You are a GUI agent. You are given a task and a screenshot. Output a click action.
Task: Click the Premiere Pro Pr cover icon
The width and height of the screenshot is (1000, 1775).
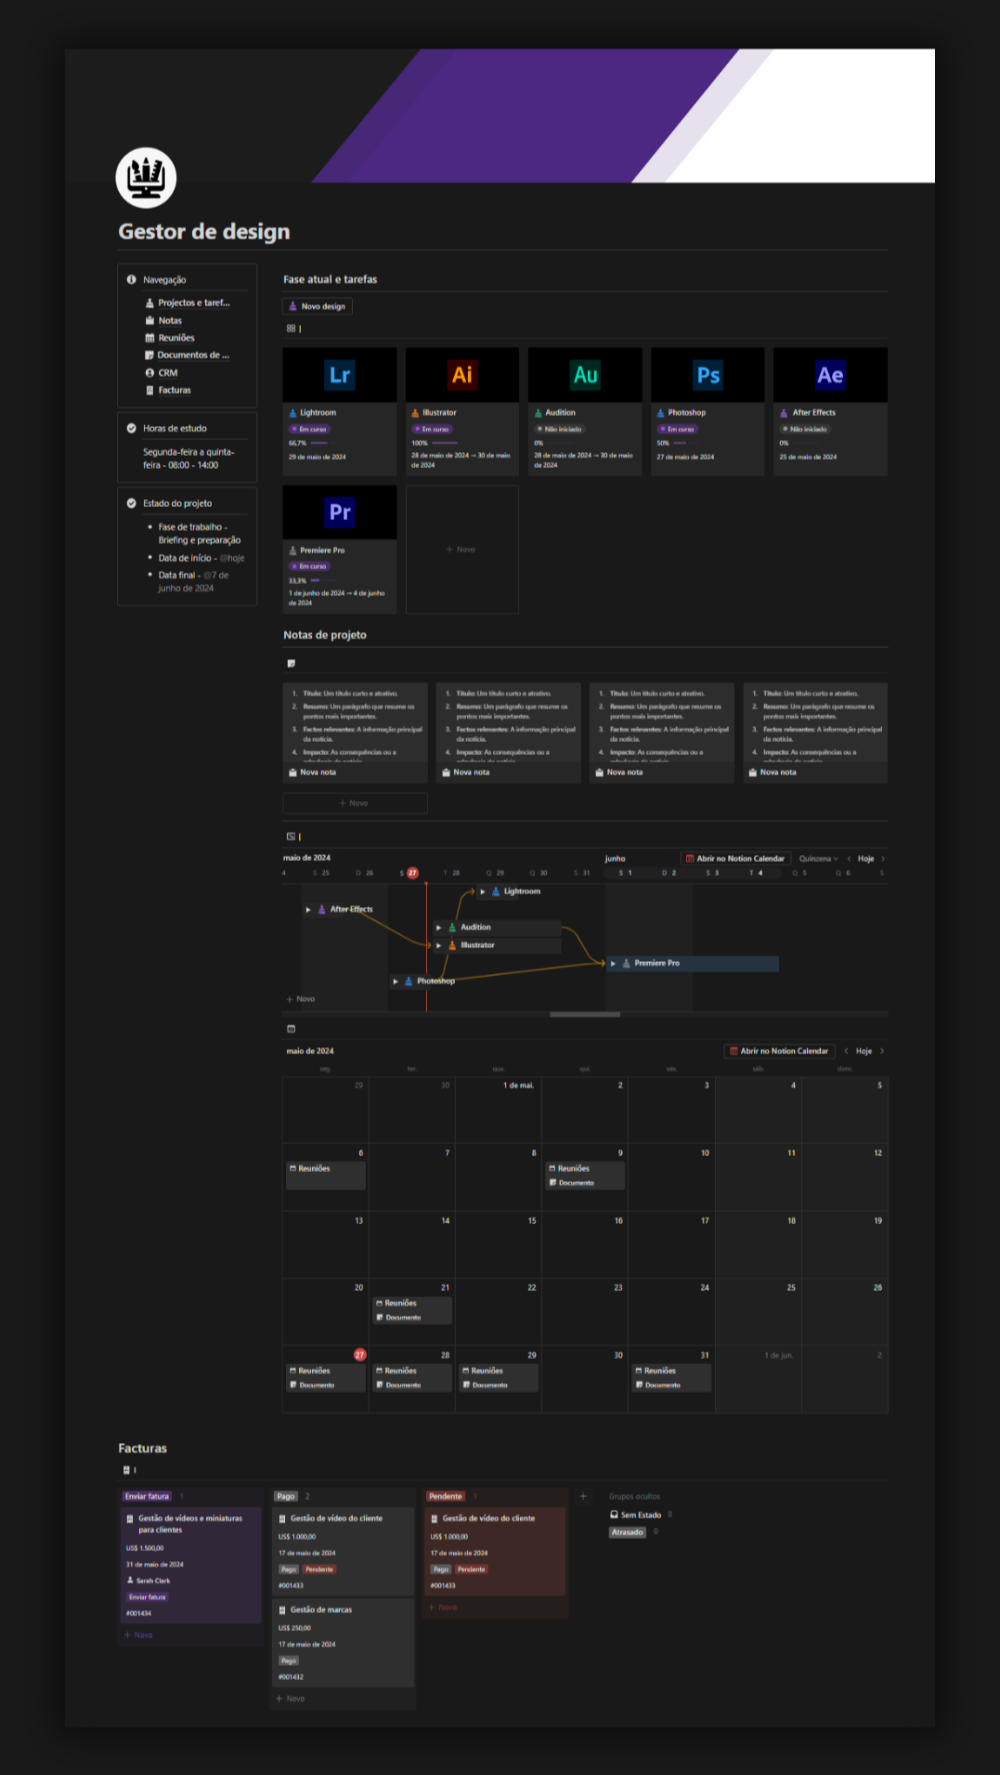[340, 512]
